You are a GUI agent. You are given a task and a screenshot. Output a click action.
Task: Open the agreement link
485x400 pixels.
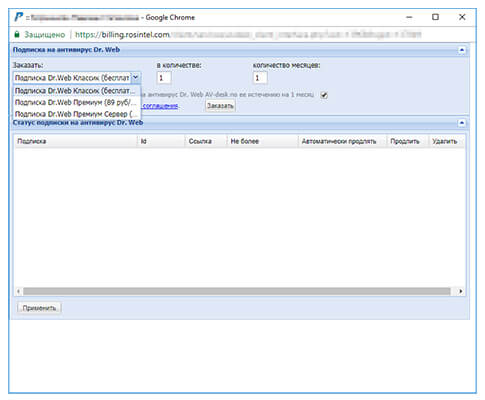pyautogui.click(x=160, y=106)
